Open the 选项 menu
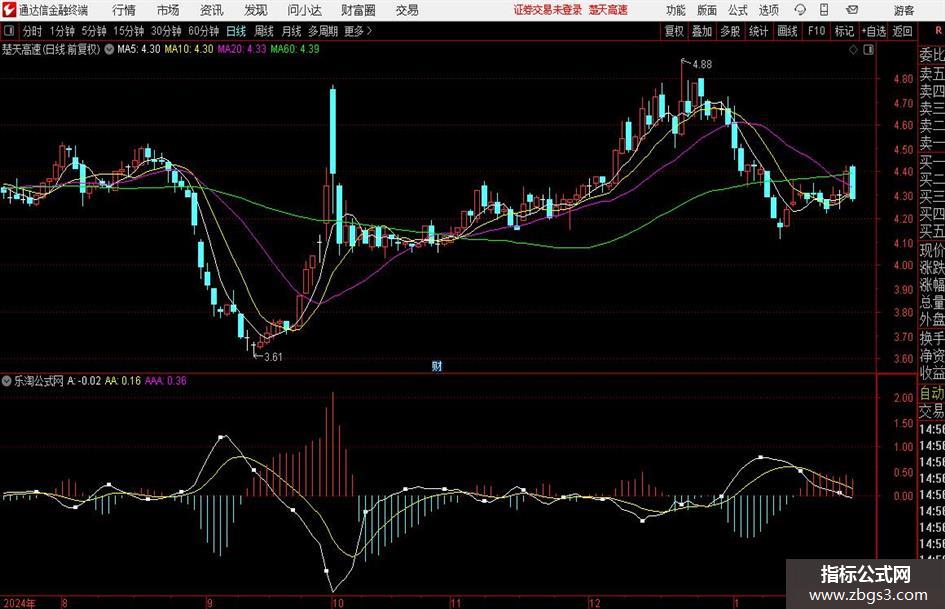 click(768, 10)
